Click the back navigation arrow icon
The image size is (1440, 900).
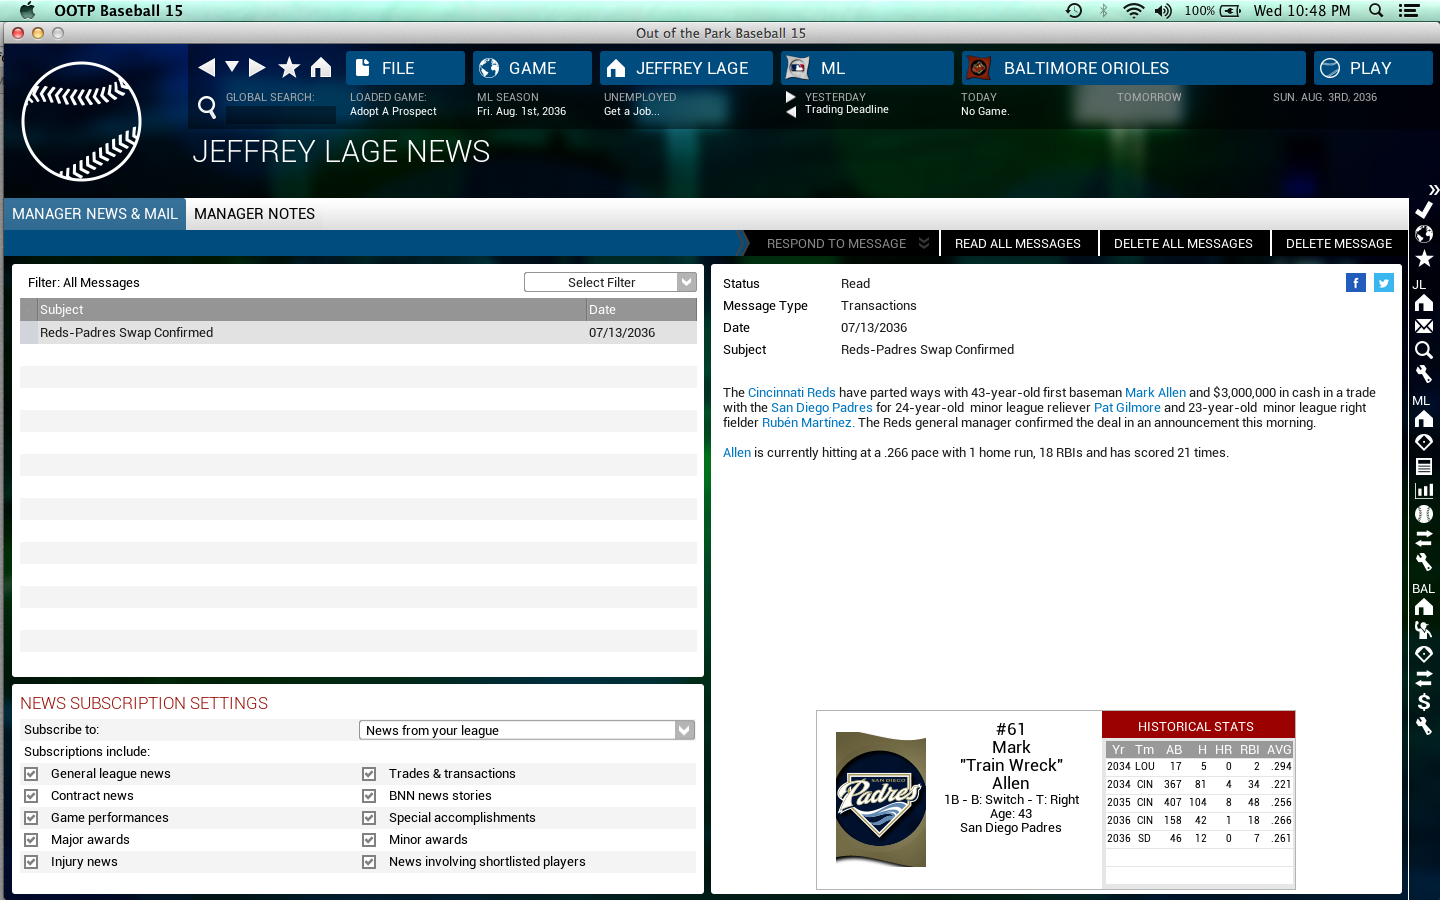207,68
